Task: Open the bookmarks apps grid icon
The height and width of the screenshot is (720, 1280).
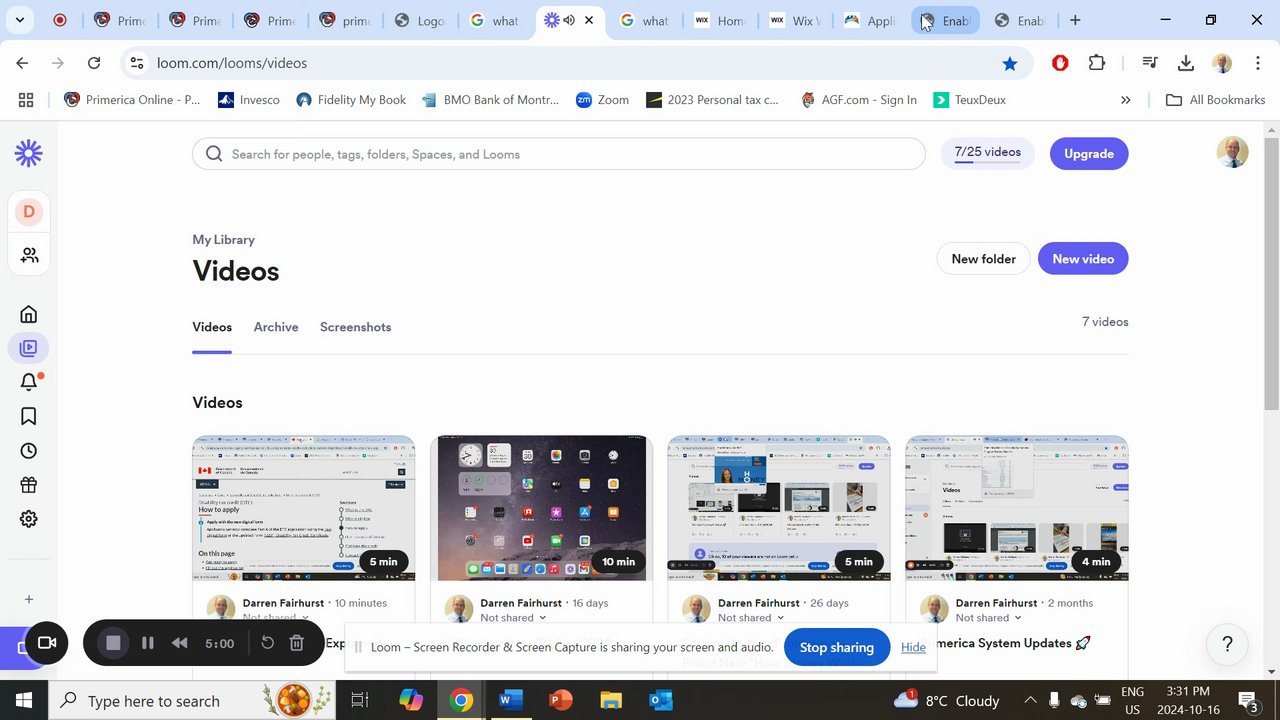Action: click(26, 100)
